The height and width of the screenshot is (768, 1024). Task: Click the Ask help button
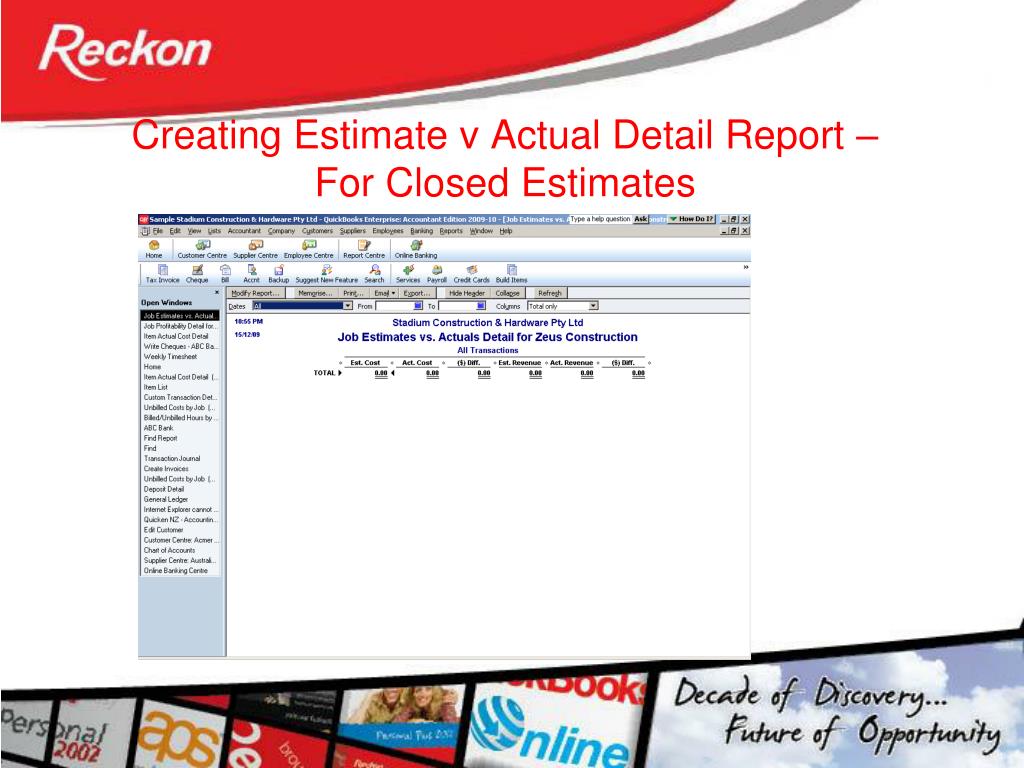[641, 219]
